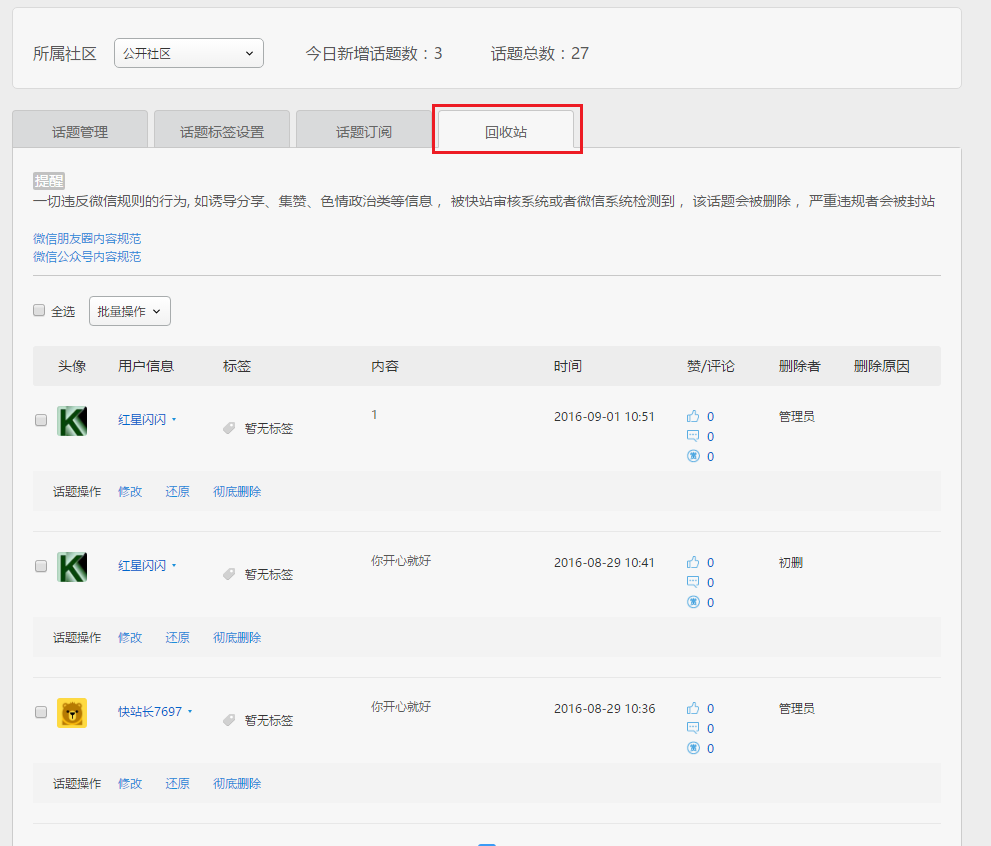Image resolution: width=991 pixels, height=846 pixels.
Task: Select the checkbox beside 快站长7697's topic
Action: (x=41, y=712)
